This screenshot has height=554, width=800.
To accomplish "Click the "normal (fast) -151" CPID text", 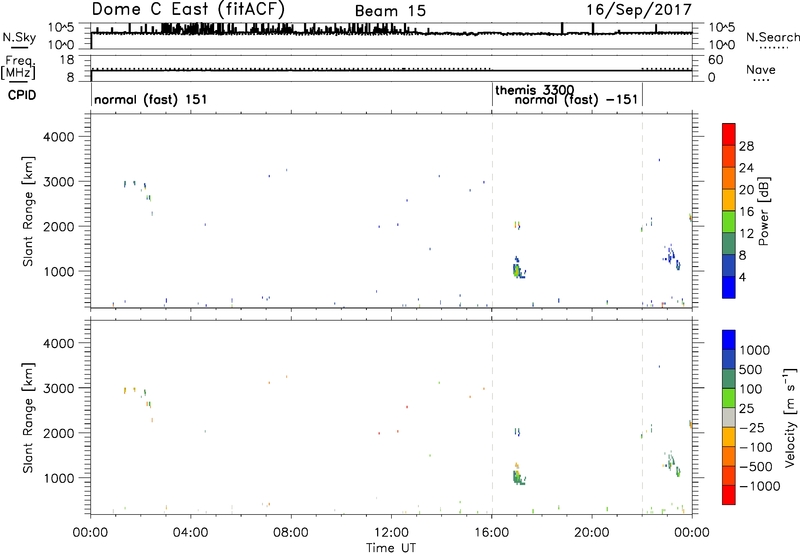I will point(576,99).
